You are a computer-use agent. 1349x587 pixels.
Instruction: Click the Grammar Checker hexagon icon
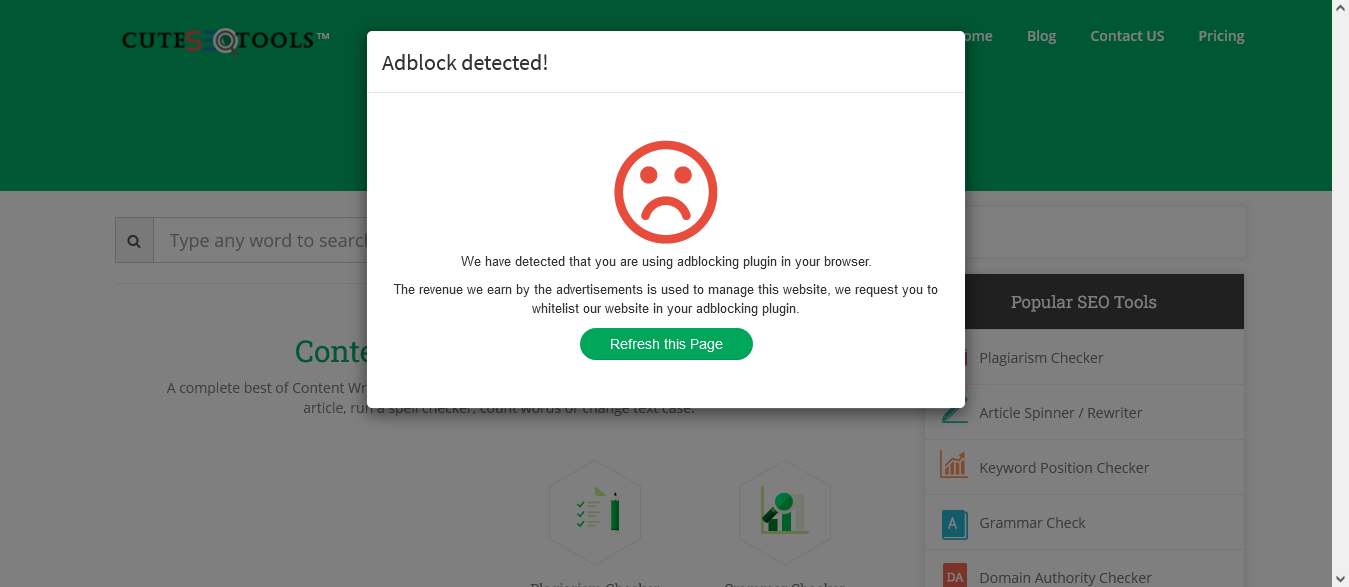[784, 511]
